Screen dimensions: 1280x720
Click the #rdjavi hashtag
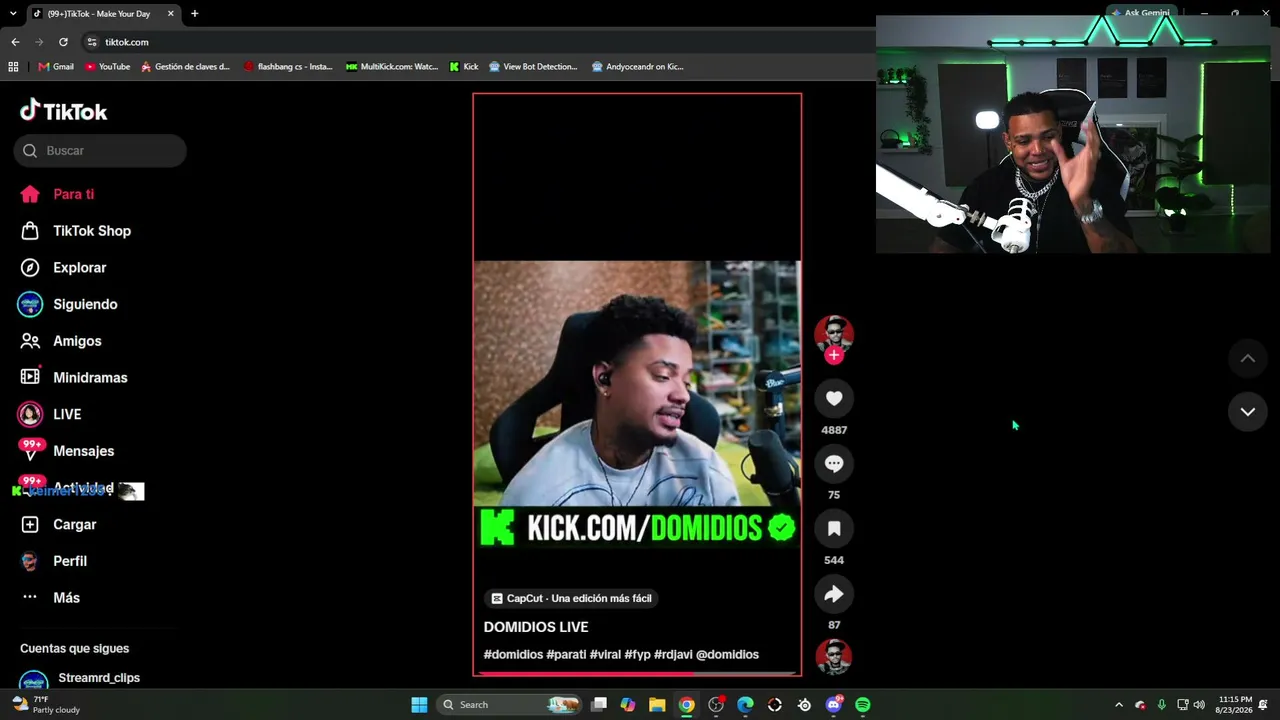[x=673, y=655]
